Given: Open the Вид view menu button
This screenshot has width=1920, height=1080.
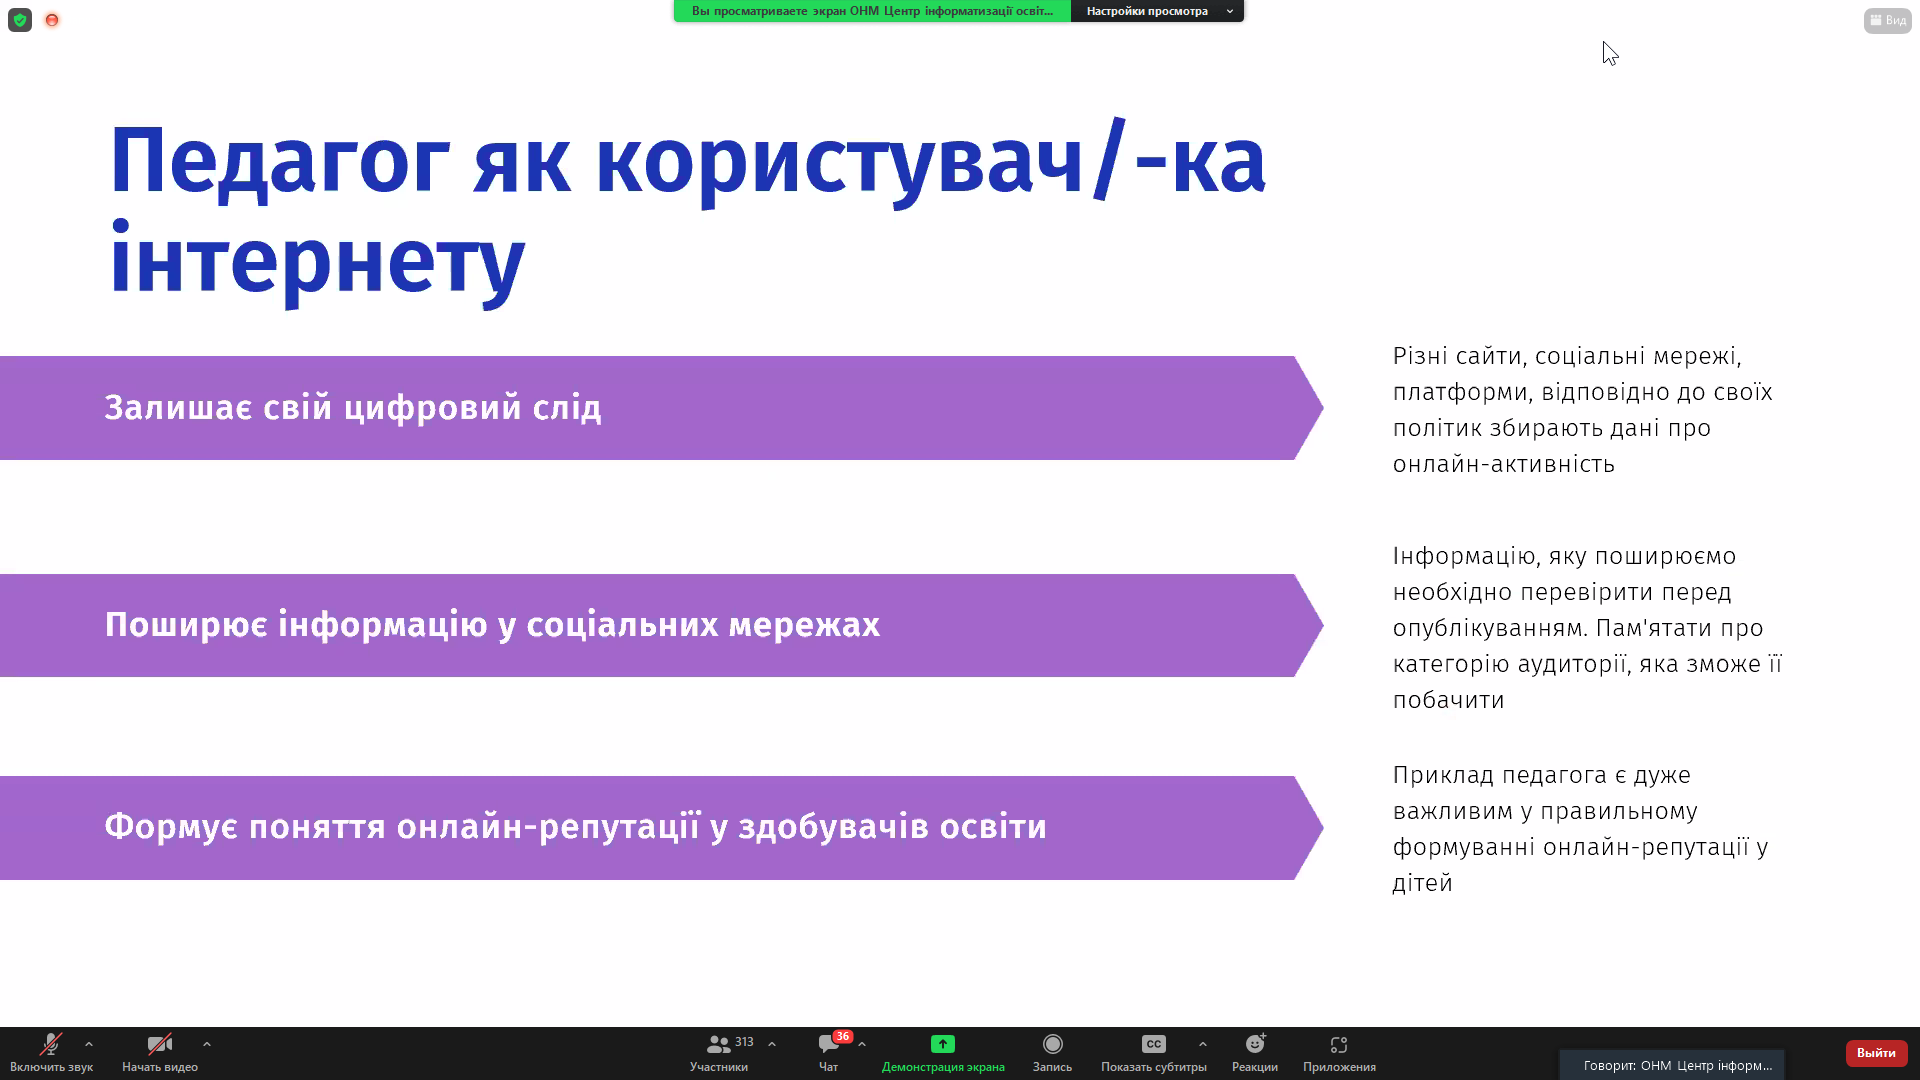Looking at the screenshot, I should [x=1887, y=20].
